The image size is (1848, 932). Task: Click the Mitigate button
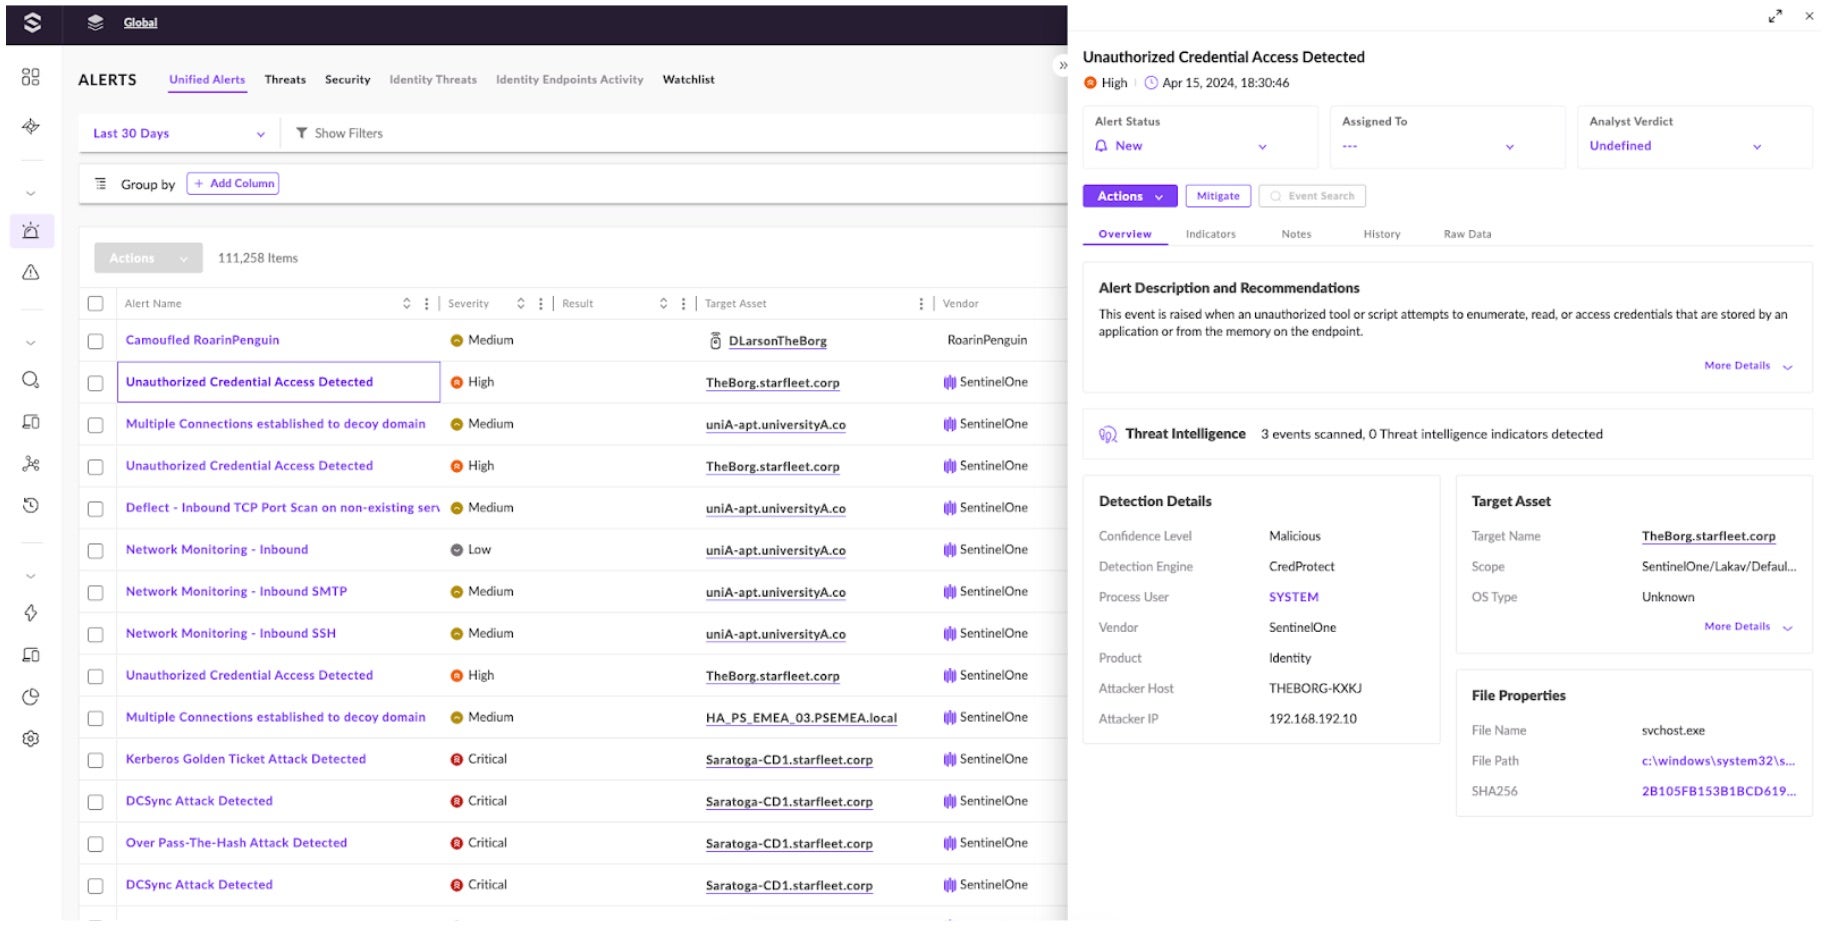1217,196
